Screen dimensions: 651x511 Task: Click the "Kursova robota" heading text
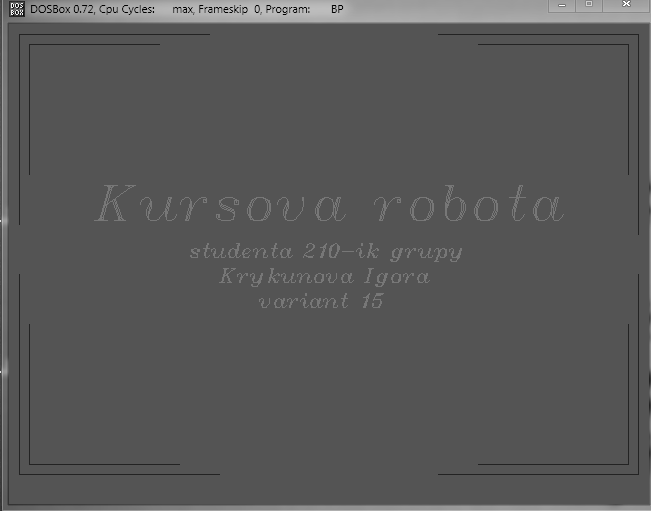coord(329,204)
